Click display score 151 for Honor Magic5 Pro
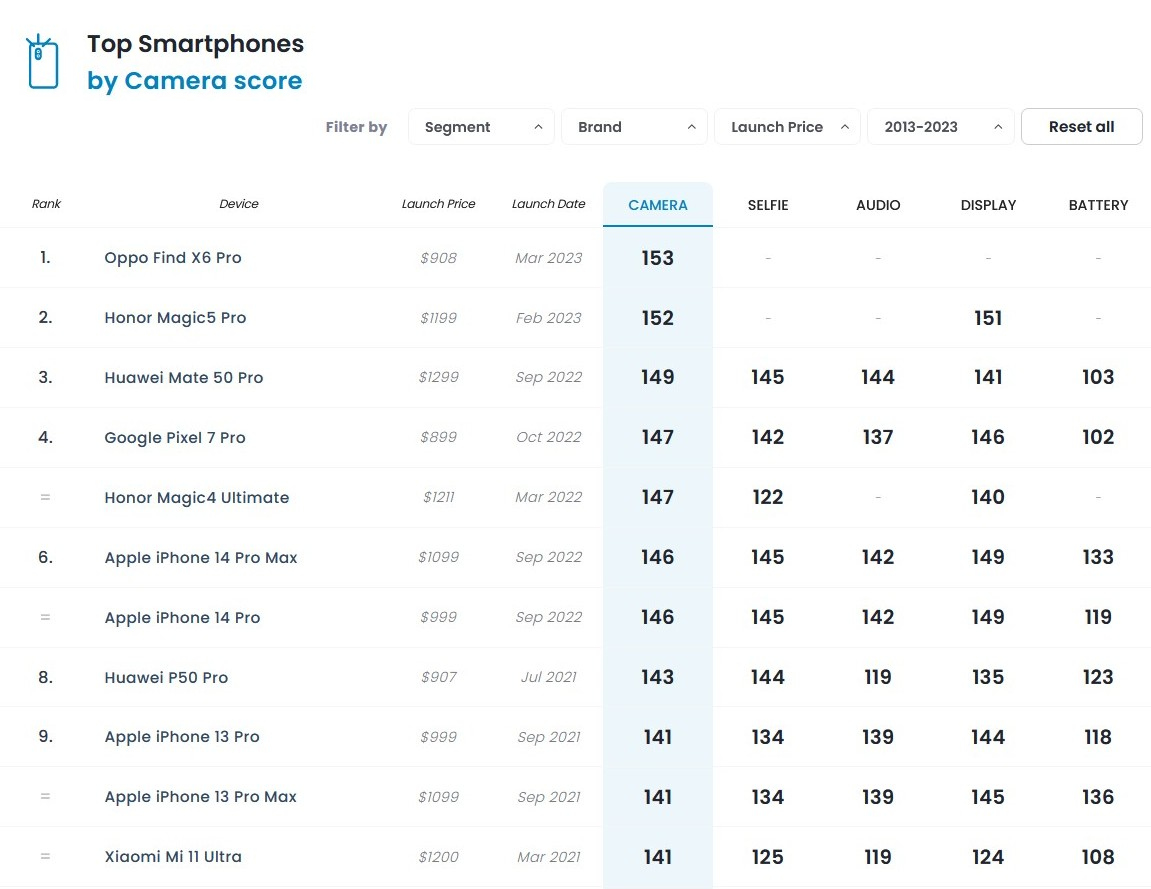The width and height of the screenshot is (1151, 889). (x=988, y=318)
